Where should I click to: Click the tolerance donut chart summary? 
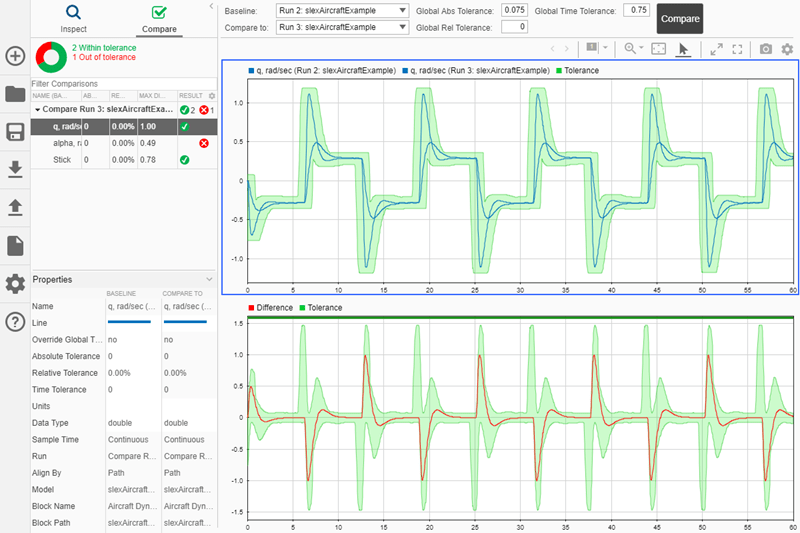[51, 57]
